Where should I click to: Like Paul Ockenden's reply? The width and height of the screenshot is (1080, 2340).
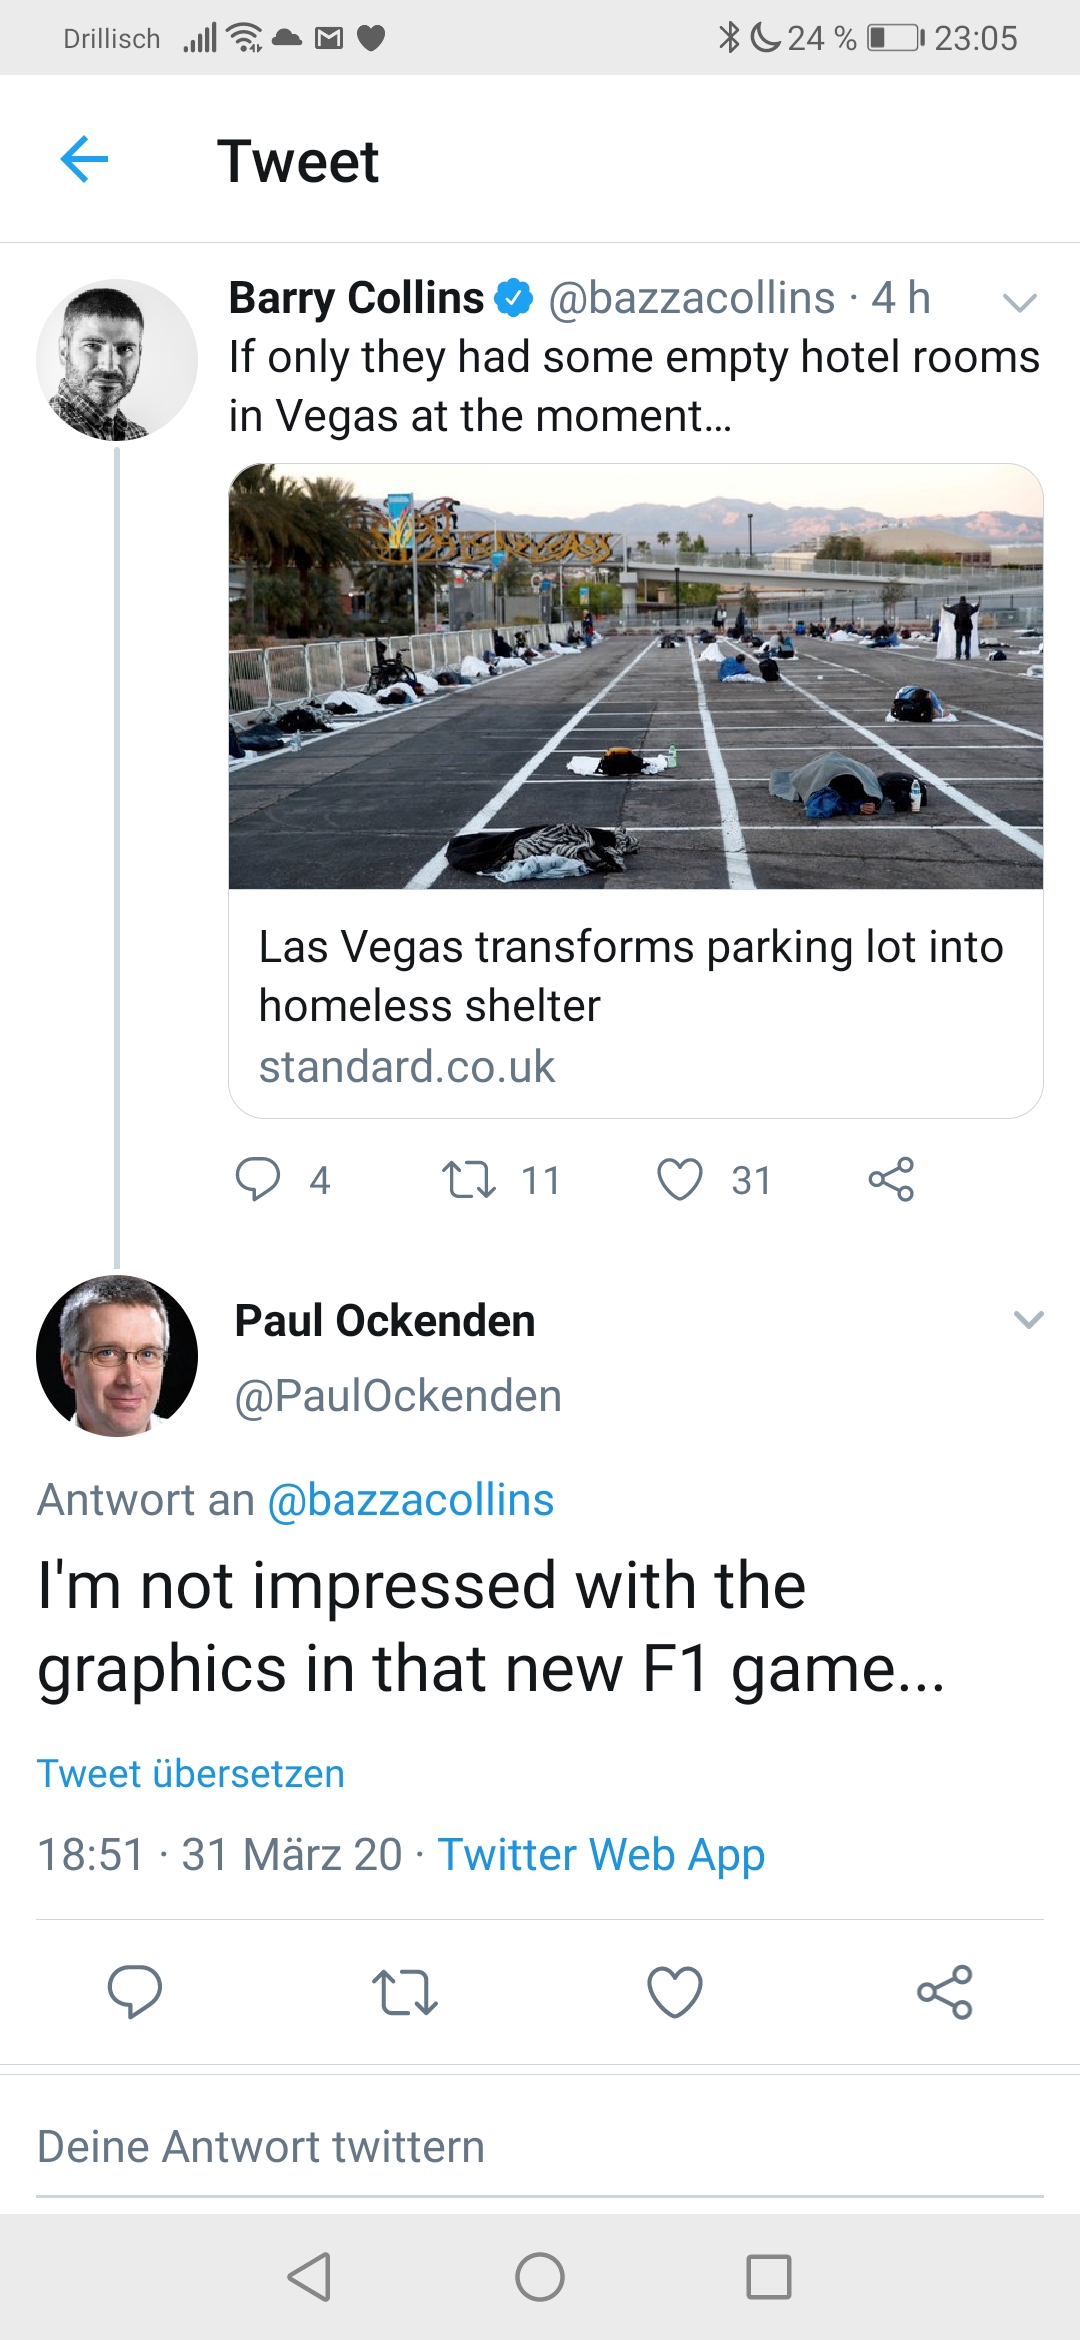tap(675, 1991)
